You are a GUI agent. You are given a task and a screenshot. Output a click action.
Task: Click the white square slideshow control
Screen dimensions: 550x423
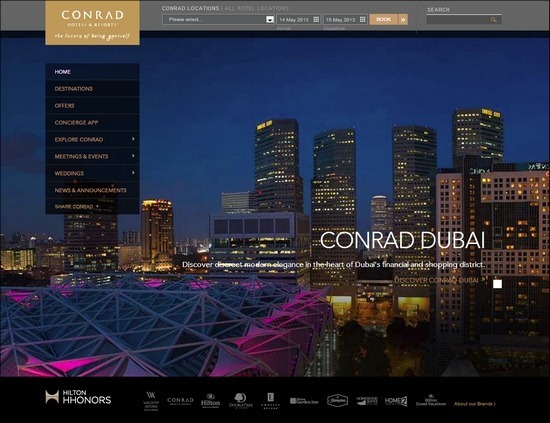click(x=497, y=284)
